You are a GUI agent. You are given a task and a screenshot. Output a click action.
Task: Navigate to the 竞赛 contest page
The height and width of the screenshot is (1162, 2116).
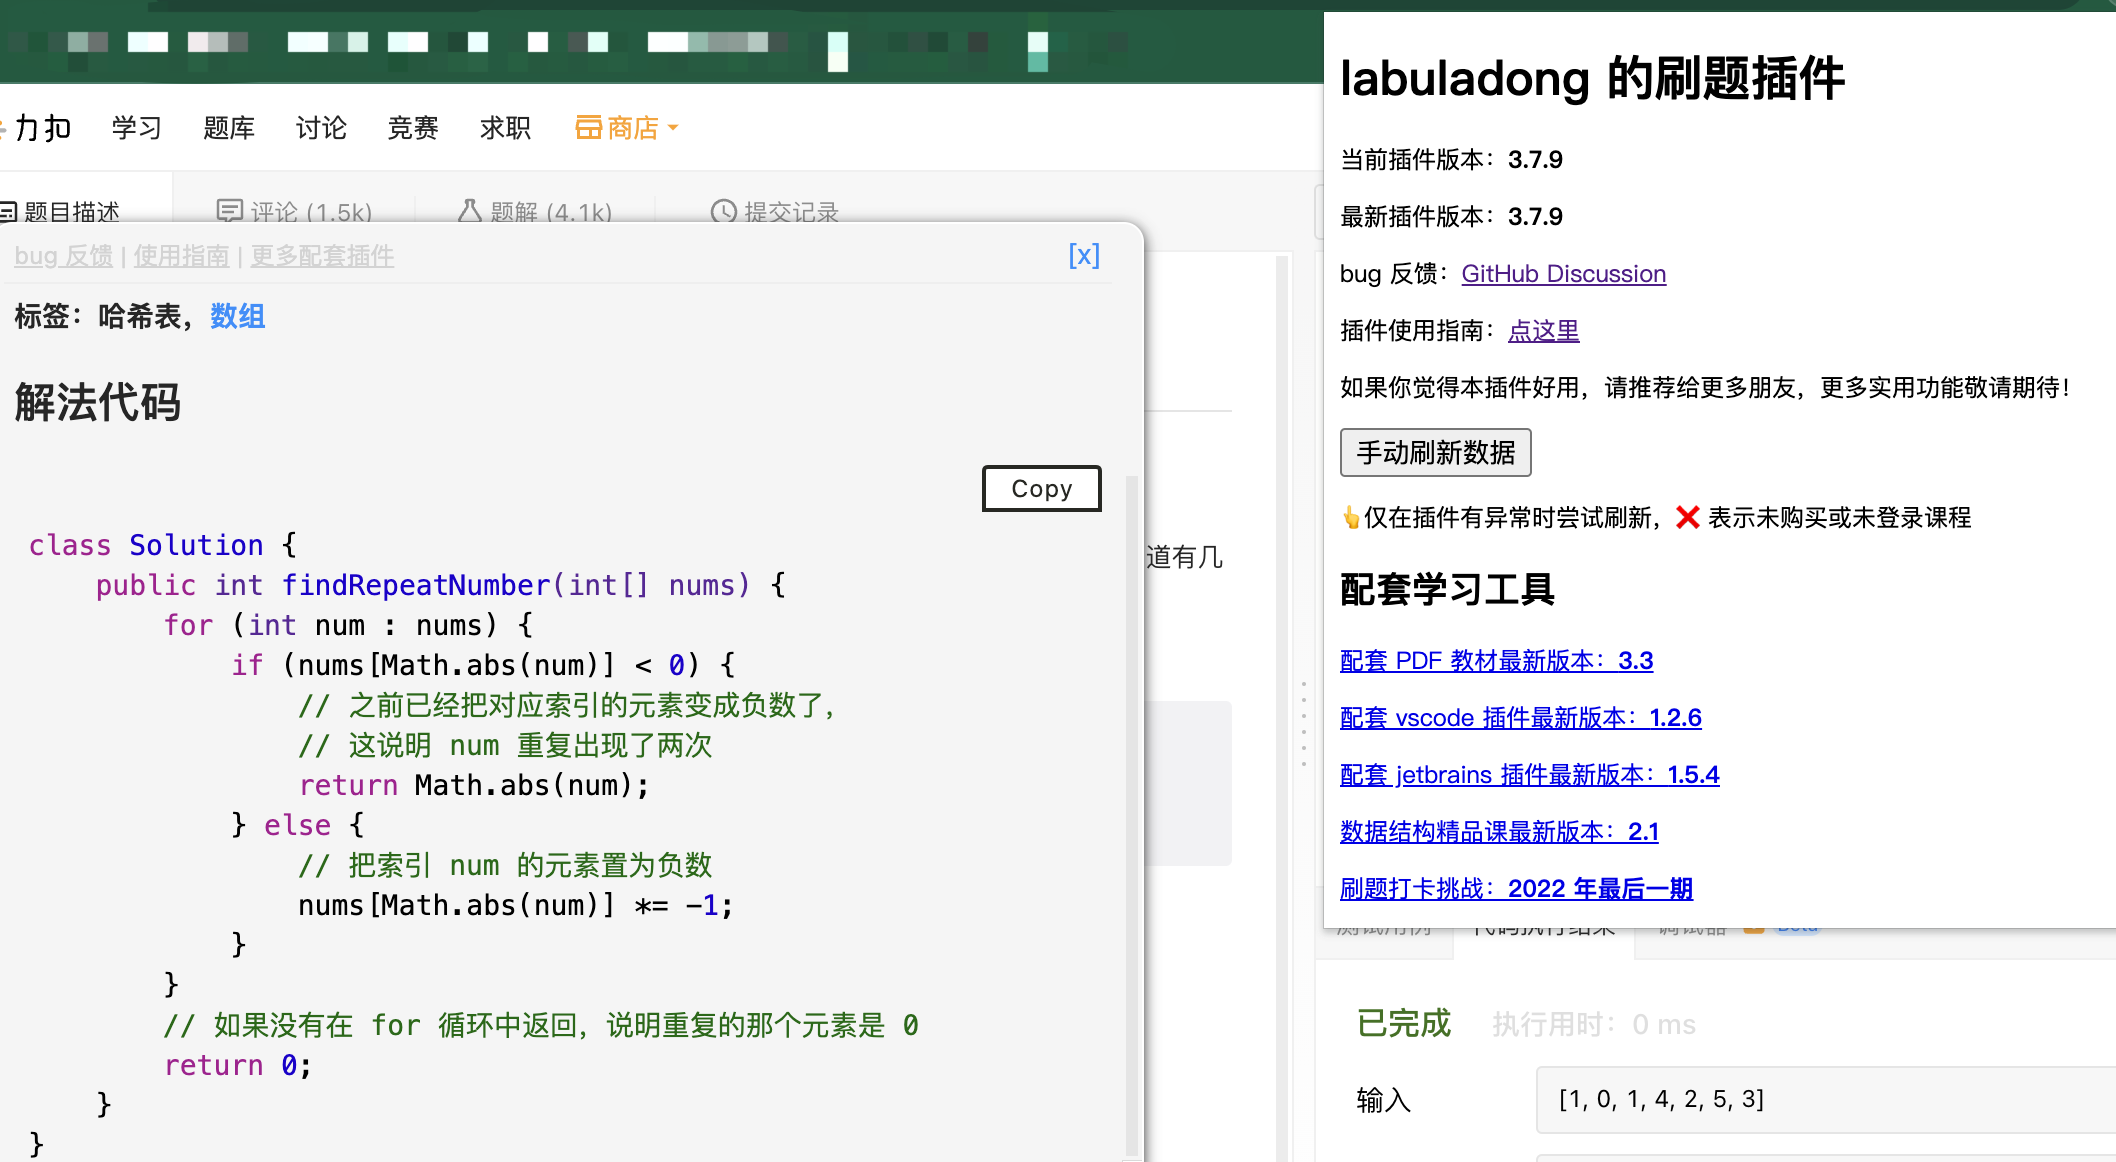413,128
